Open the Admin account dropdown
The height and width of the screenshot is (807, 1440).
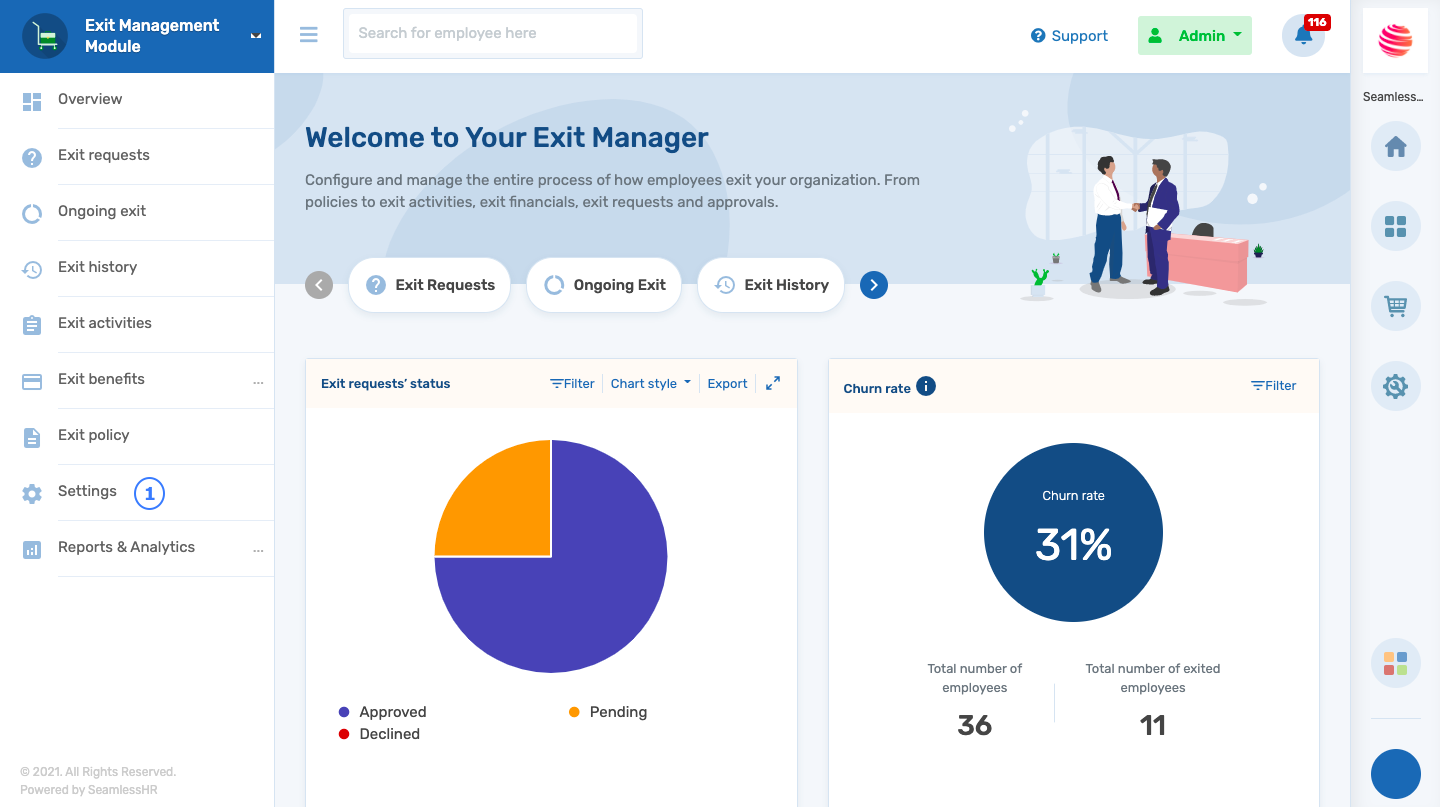click(1194, 35)
